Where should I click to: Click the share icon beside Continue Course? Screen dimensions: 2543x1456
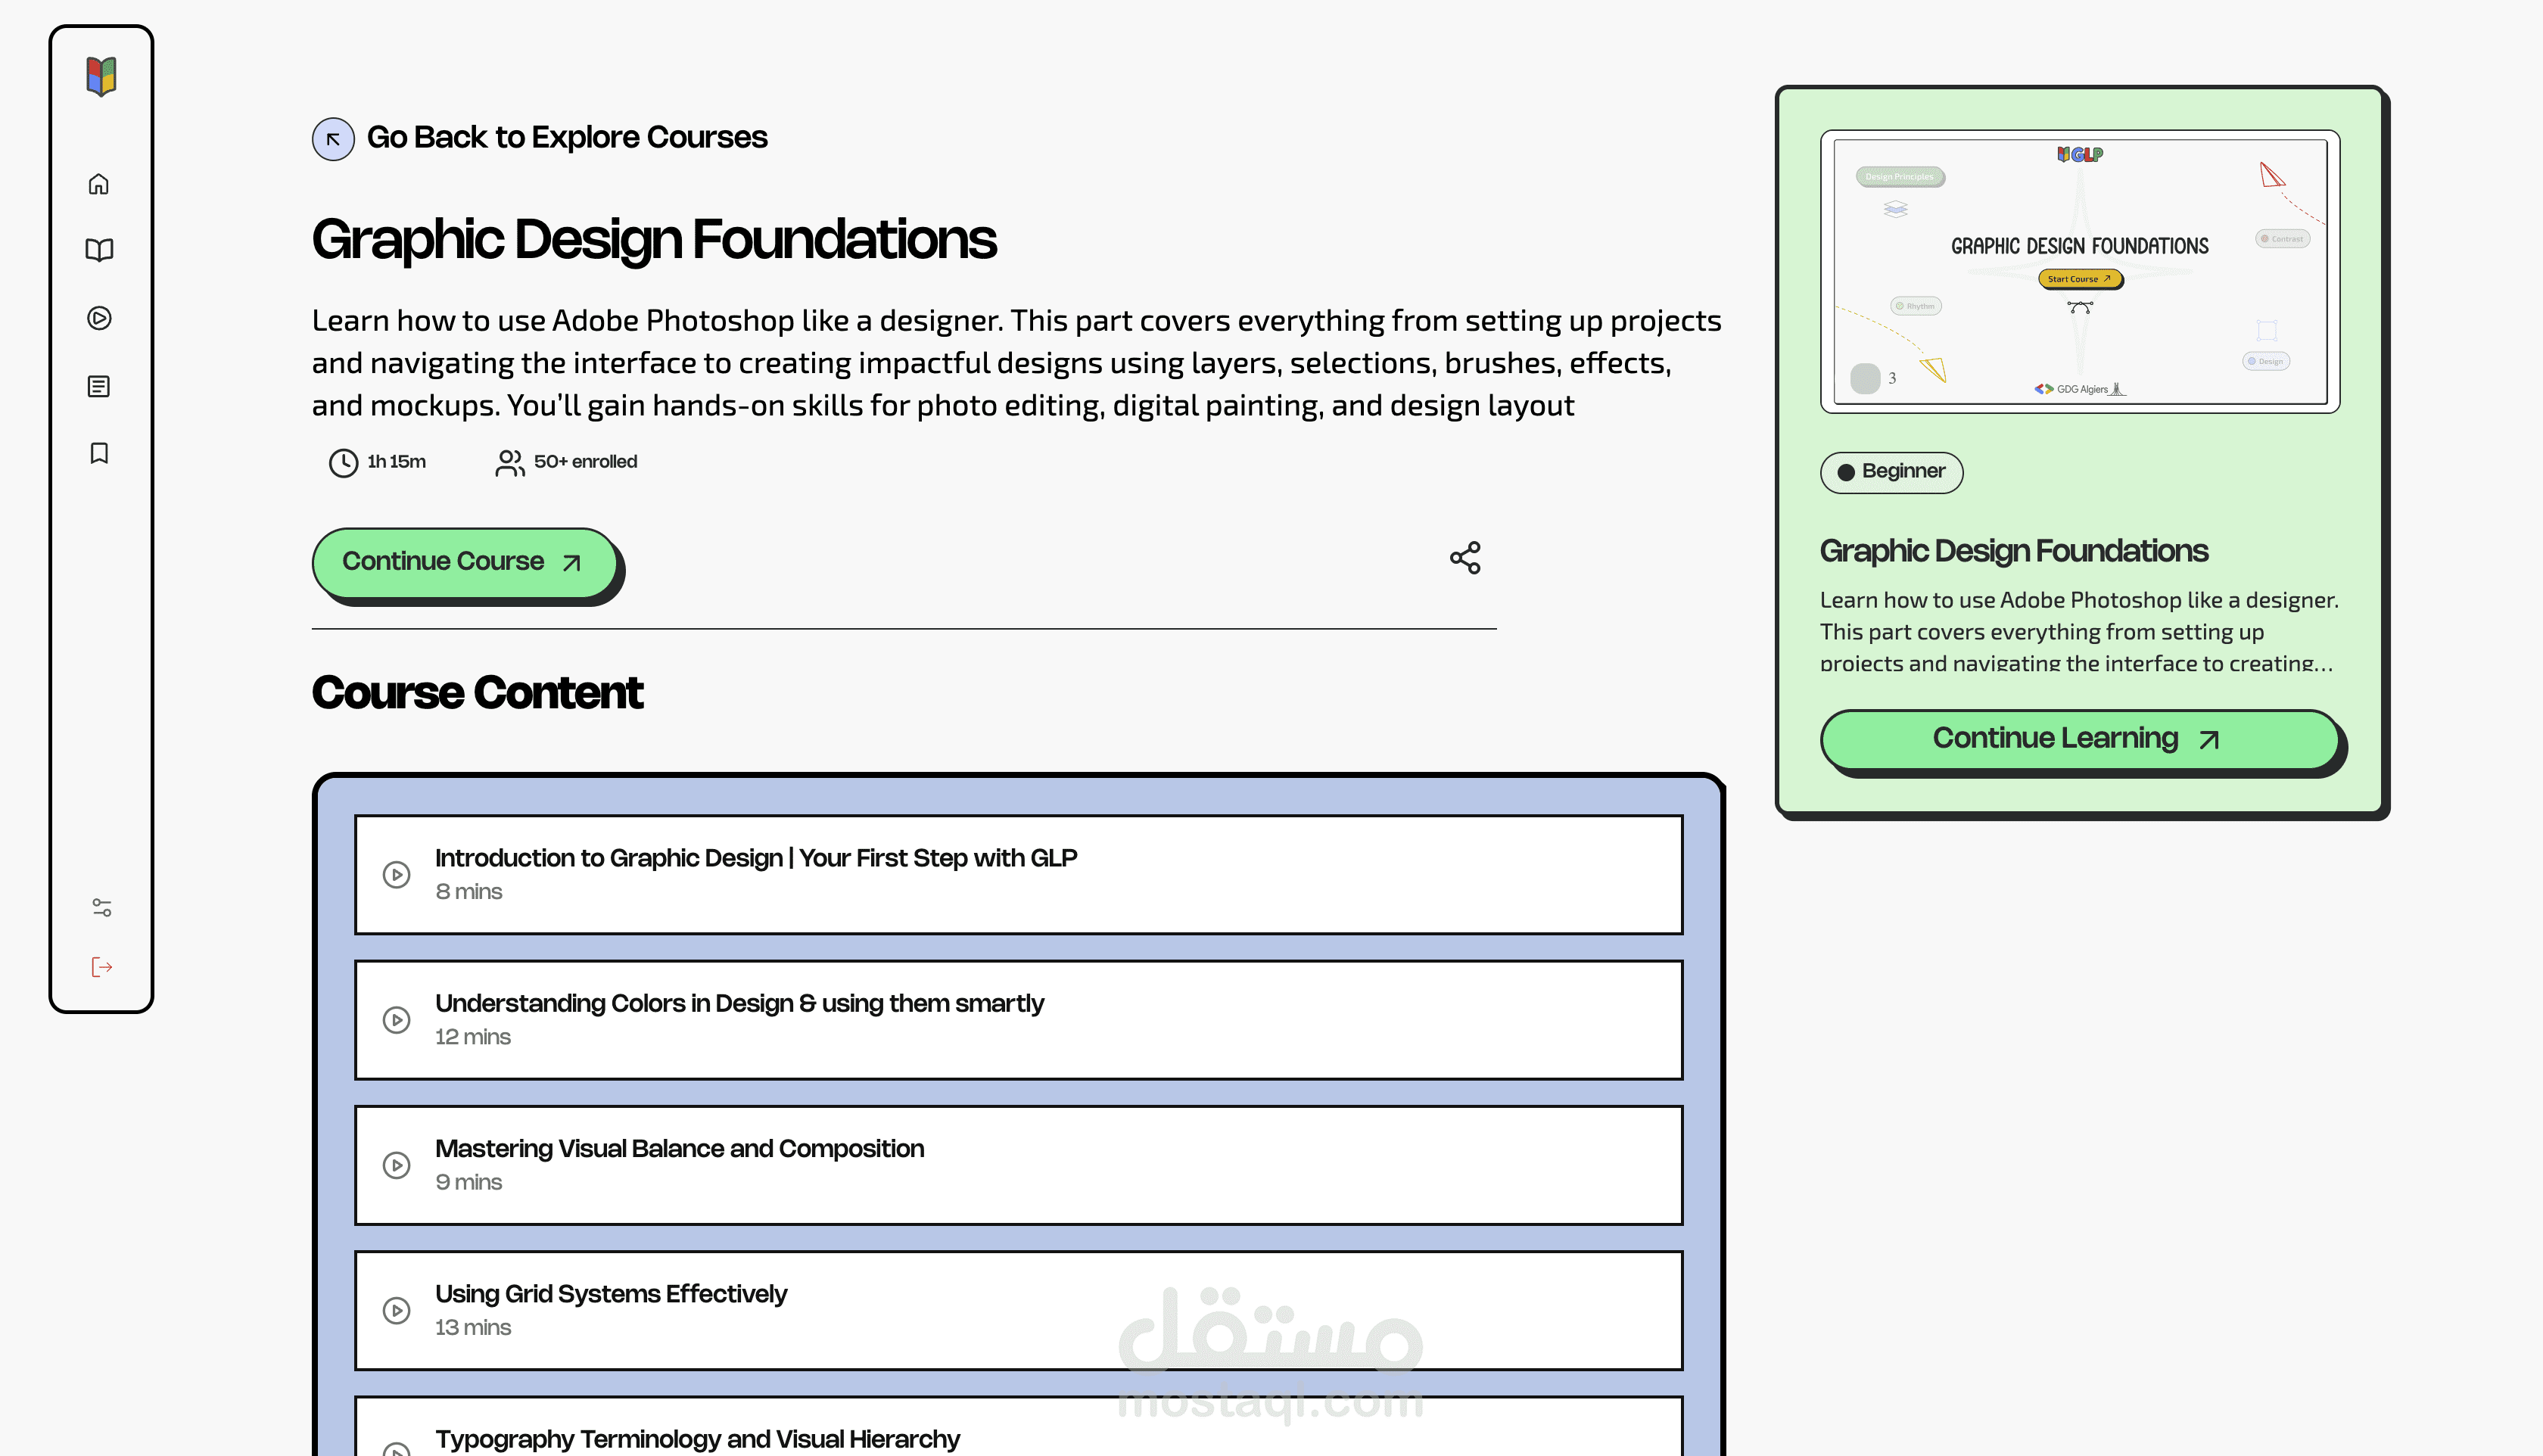[1465, 558]
